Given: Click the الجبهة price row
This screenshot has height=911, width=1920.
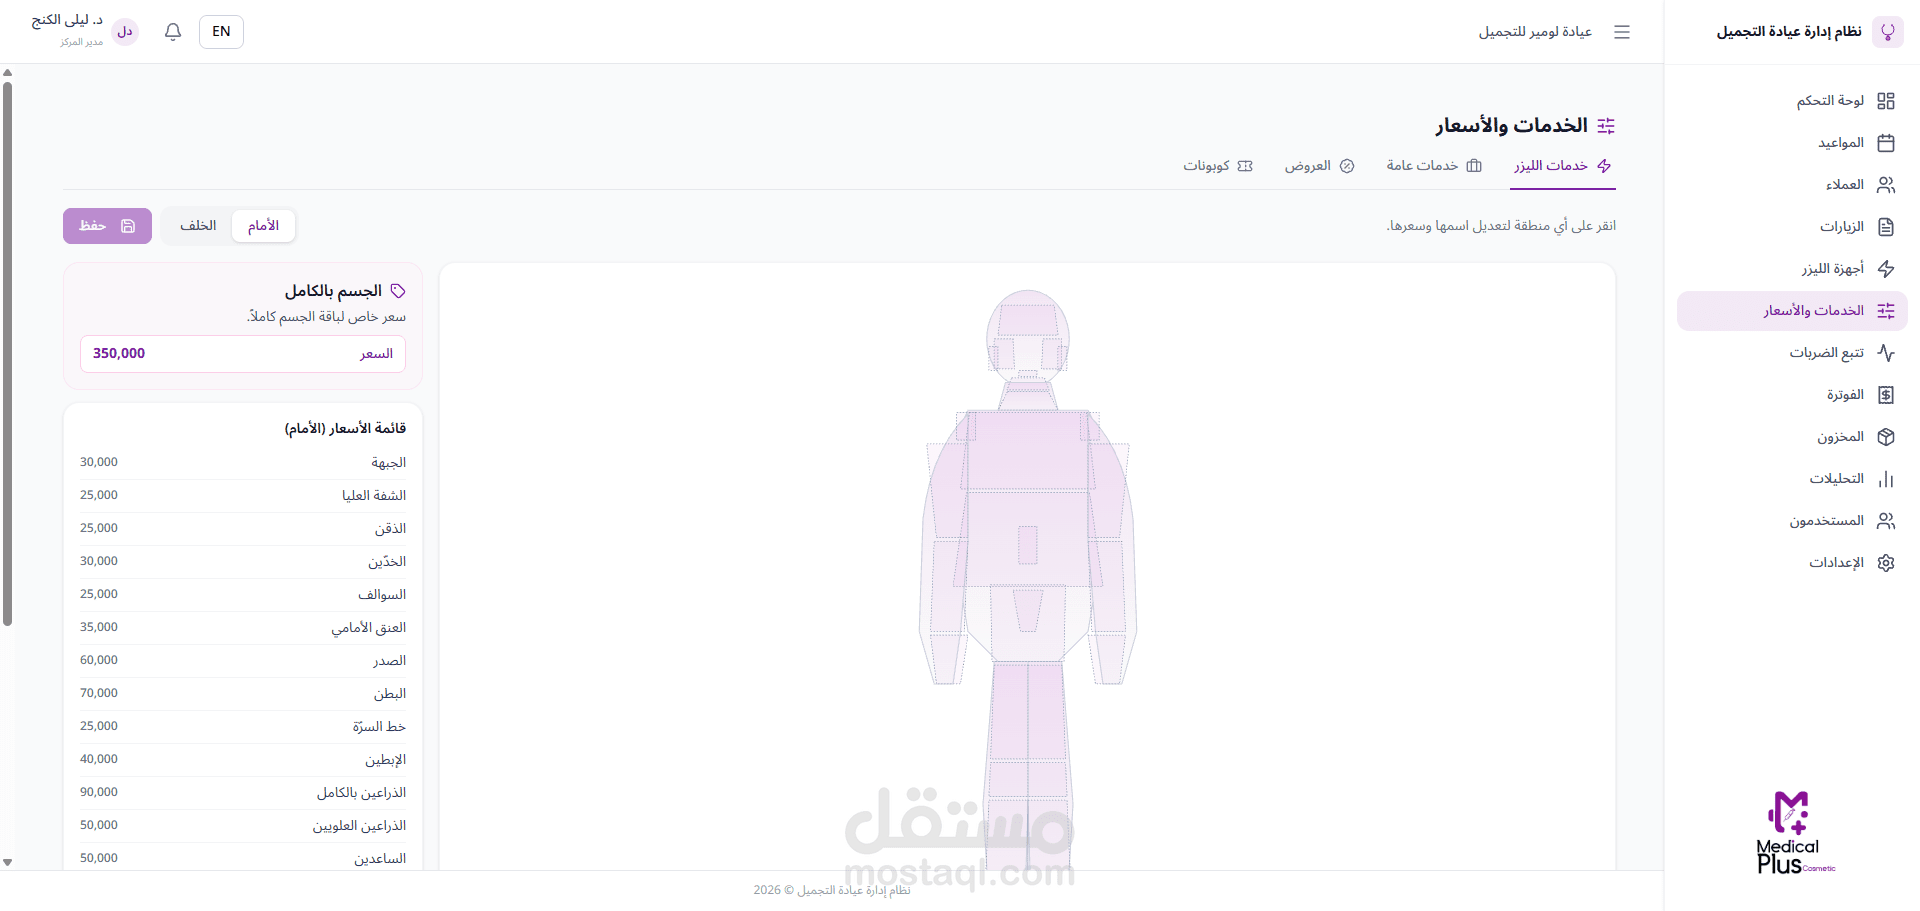Looking at the screenshot, I should (243, 463).
